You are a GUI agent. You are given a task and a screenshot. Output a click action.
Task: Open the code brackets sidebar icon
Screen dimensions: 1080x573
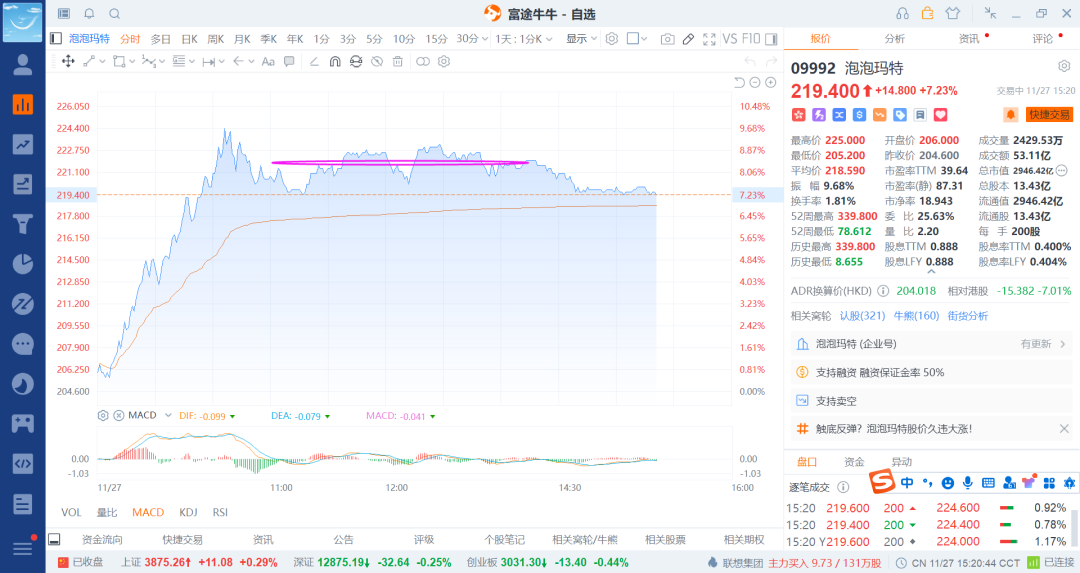[x=23, y=463]
